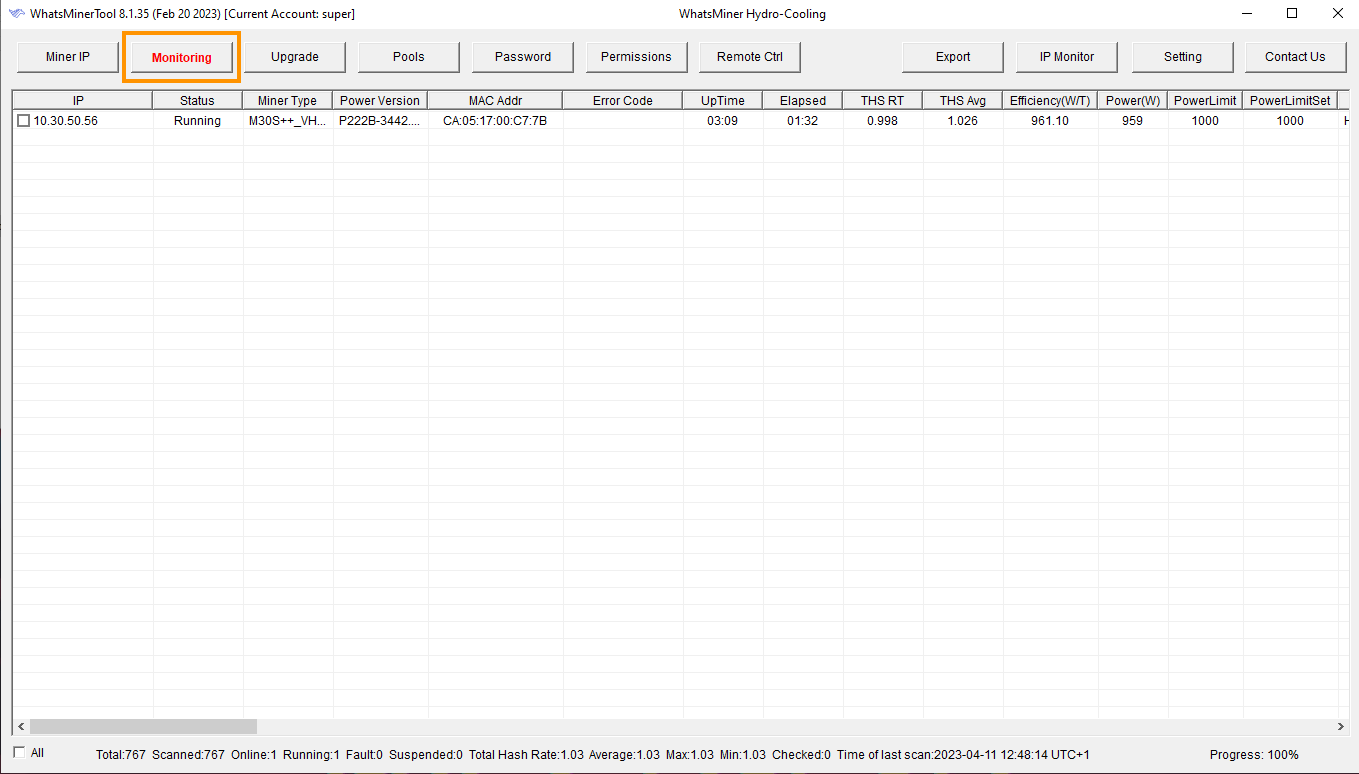Select MAC address CA:05:17:00:C7:7B

(495, 121)
